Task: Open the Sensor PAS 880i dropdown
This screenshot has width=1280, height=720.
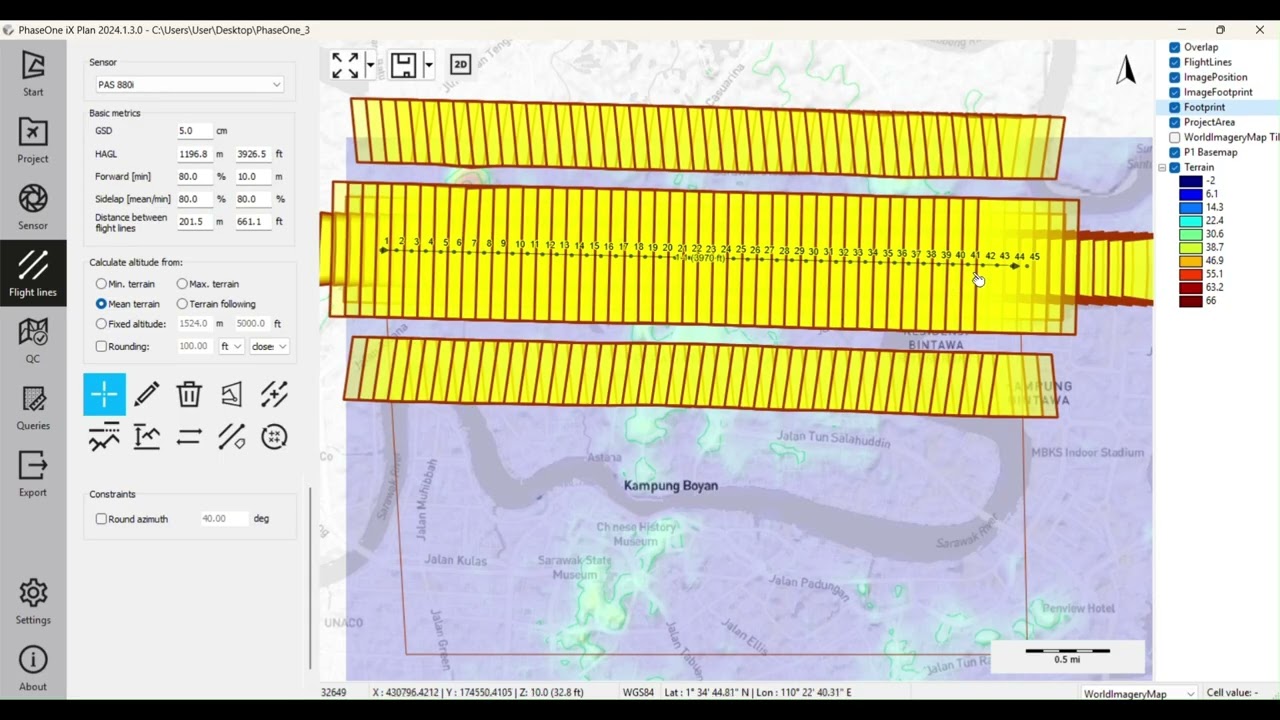Action: (x=189, y=85)
